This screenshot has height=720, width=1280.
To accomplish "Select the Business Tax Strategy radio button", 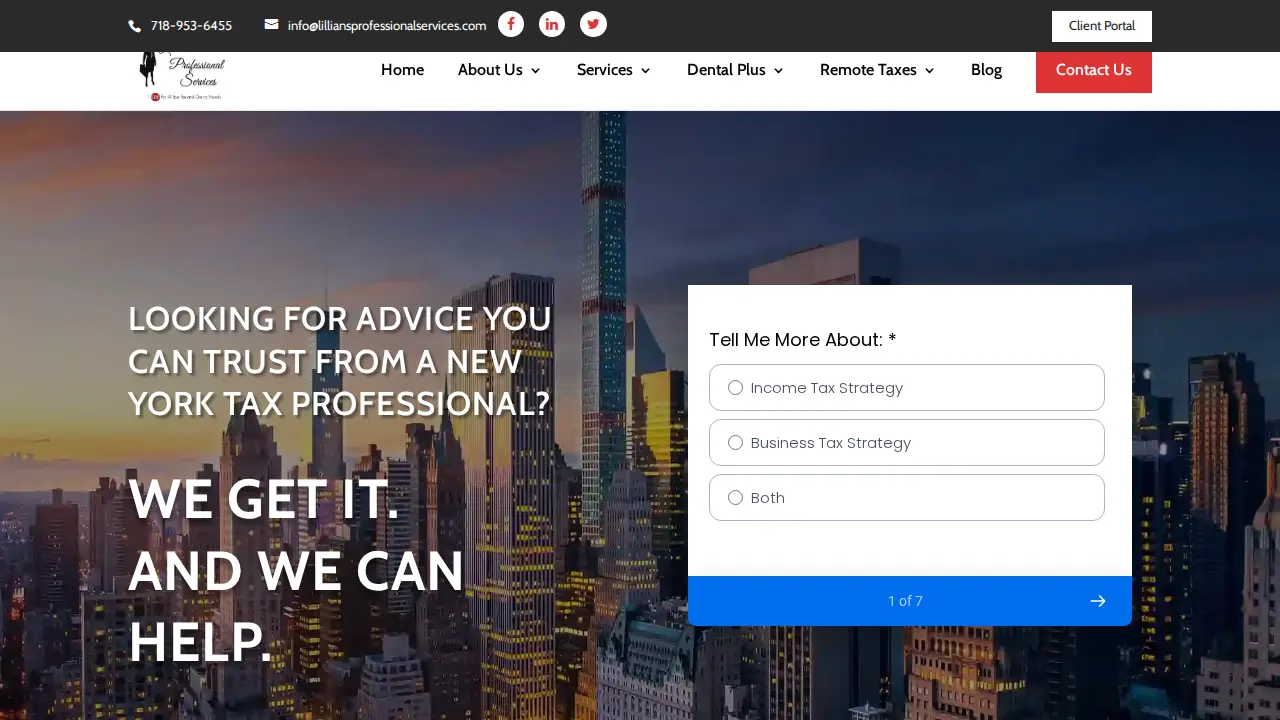I will point(736,443).
